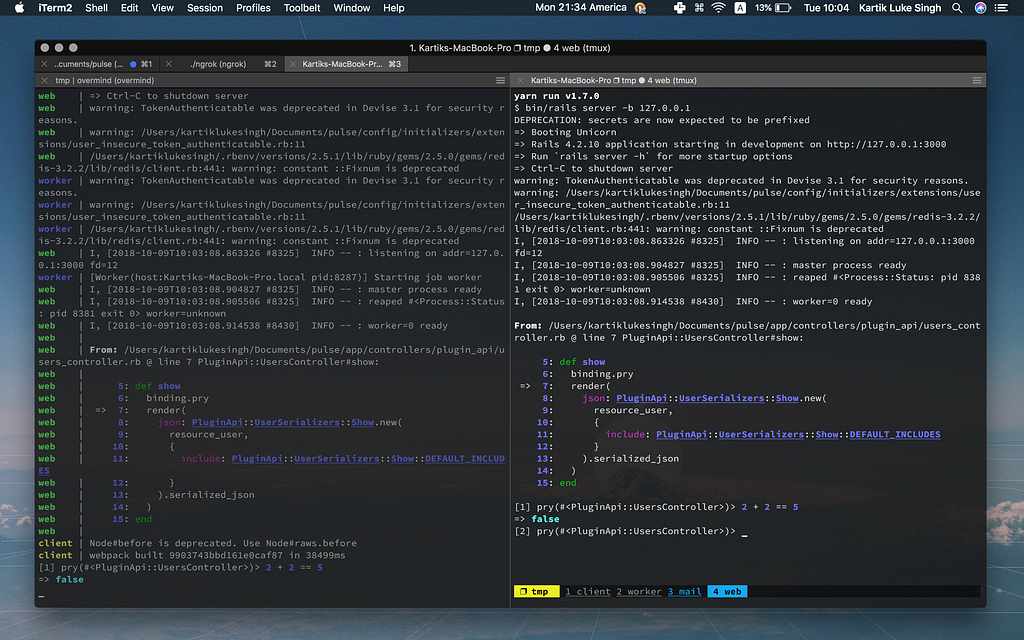This screenshot has width=1024, height=640.
Task: Click PluginApi link on line 8, left pane
Action: pos(217,423)
